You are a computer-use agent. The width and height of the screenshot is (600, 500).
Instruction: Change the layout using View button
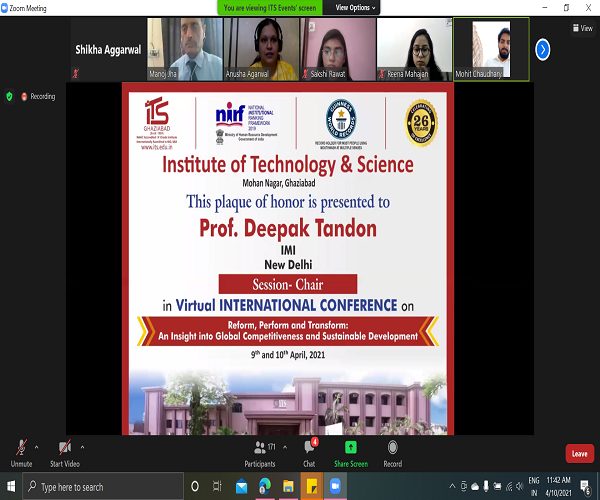tap(582, 28)
